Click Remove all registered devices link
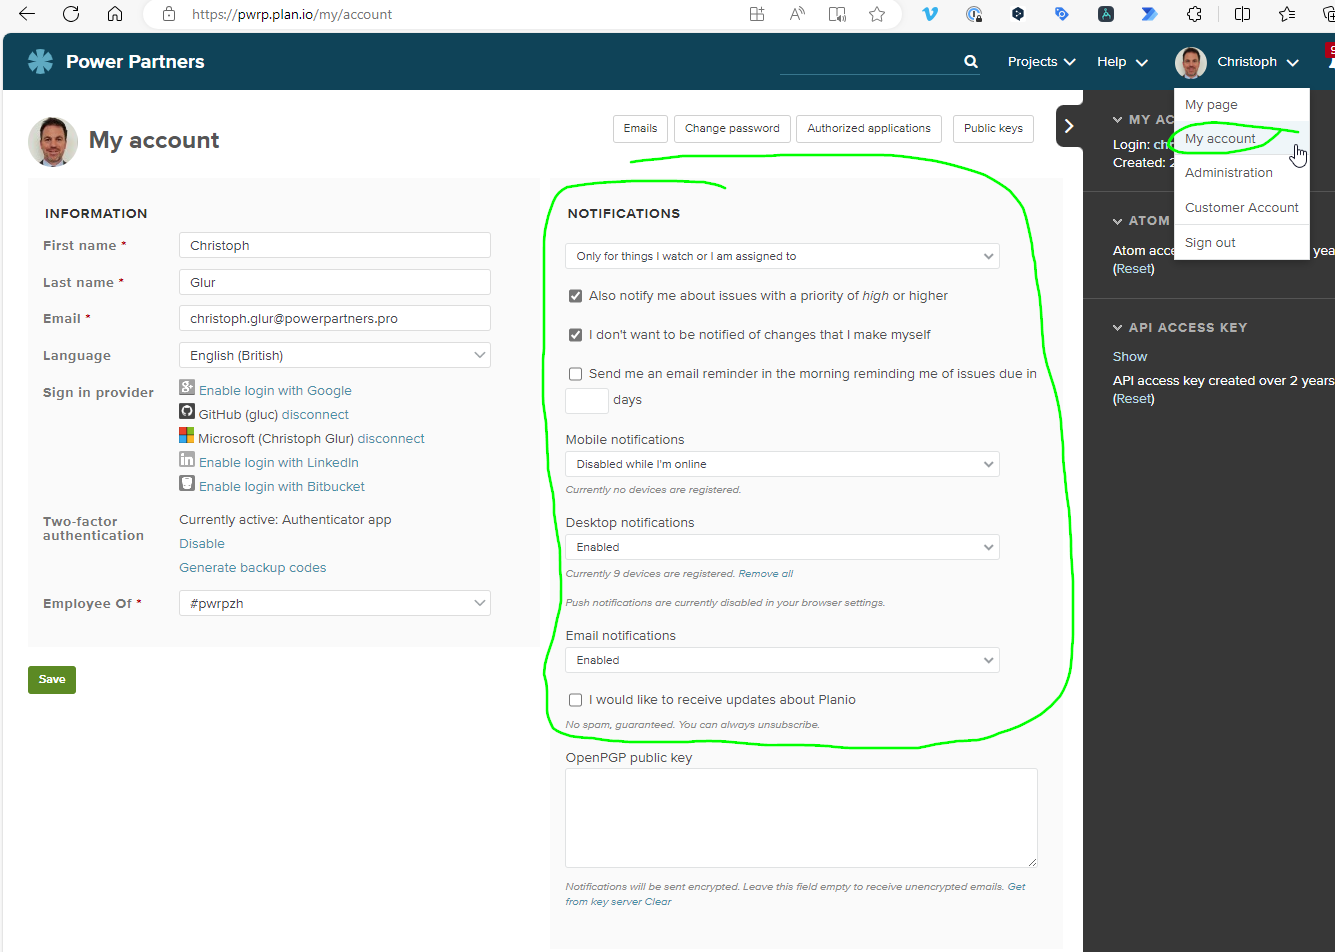This screenshot has height=952, width=1335. click(766, 574)
